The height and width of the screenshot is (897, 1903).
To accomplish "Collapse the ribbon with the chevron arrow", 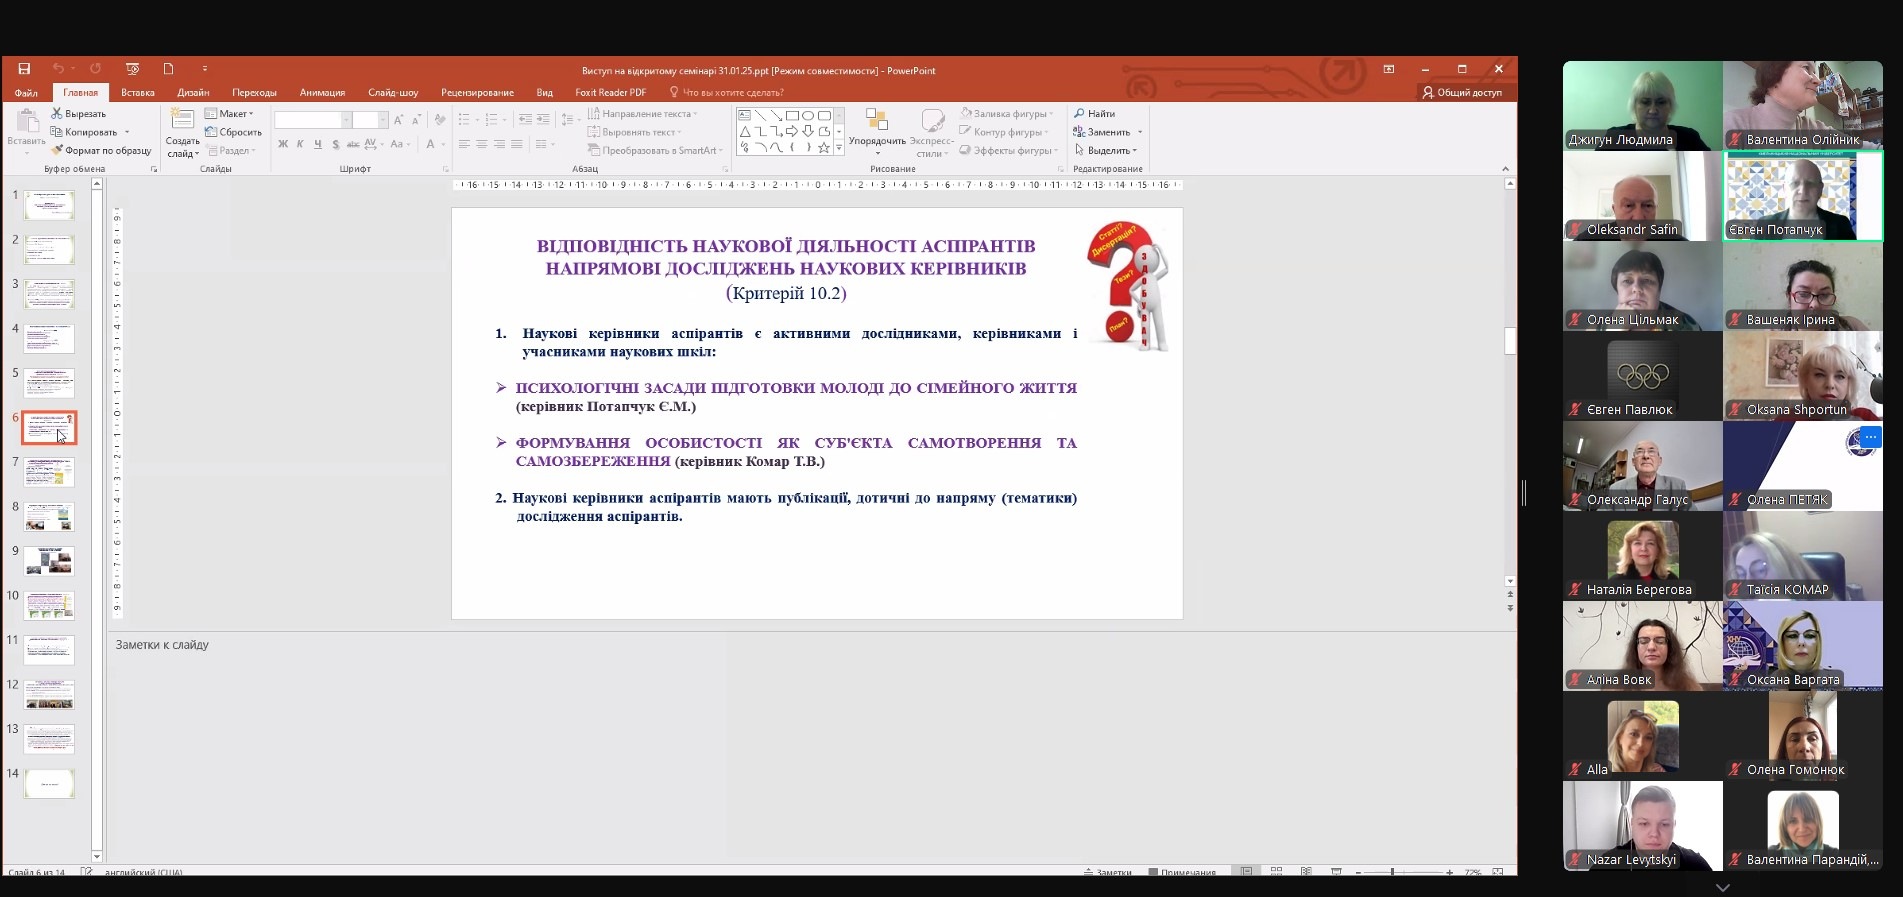I will [1505, 169].
